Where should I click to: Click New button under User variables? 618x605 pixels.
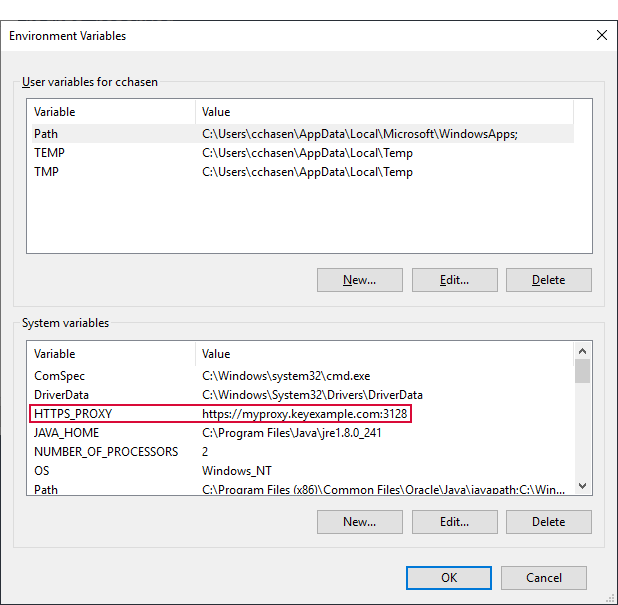359,280
